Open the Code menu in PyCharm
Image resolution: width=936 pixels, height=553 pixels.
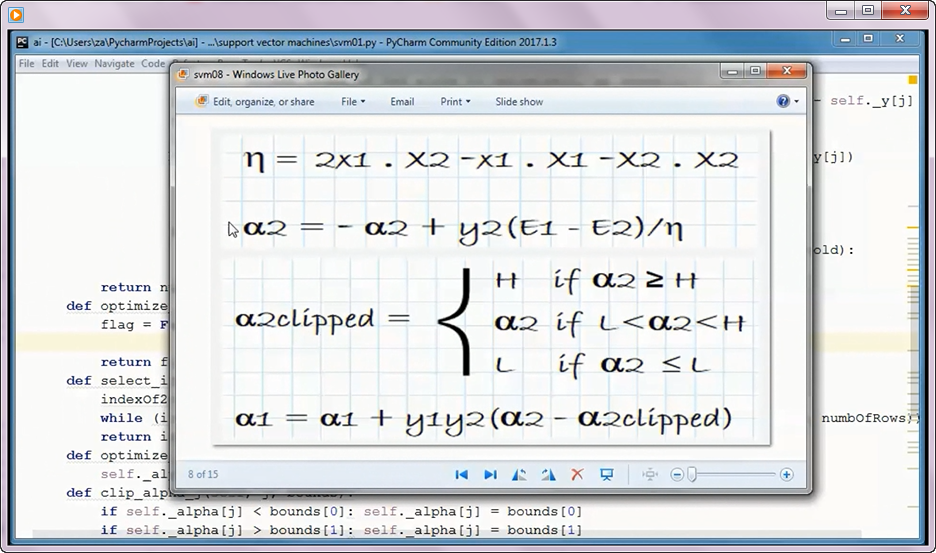pos(153,63)
